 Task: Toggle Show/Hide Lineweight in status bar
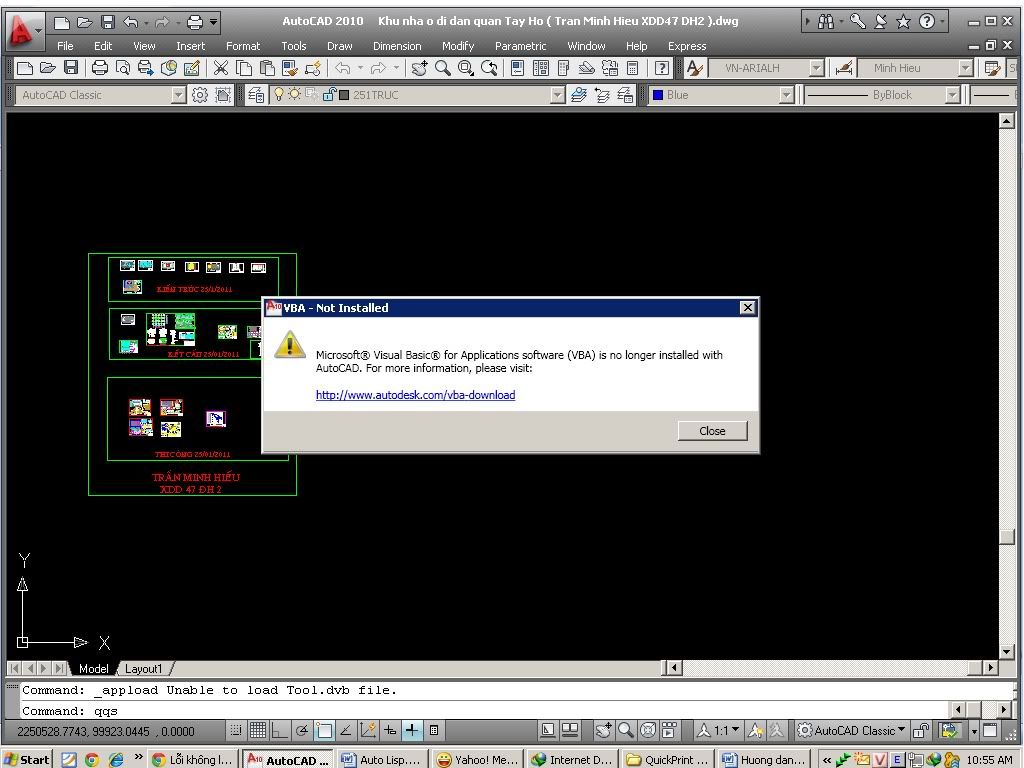point(412,730)
